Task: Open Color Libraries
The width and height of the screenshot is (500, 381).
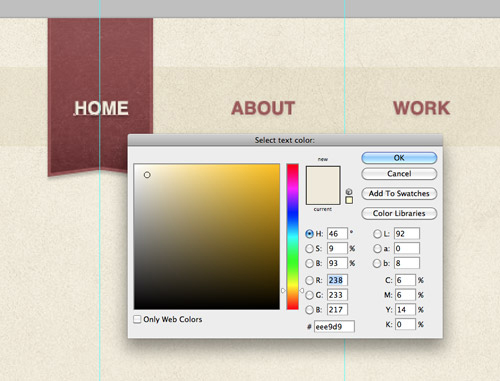Action: 399,213
